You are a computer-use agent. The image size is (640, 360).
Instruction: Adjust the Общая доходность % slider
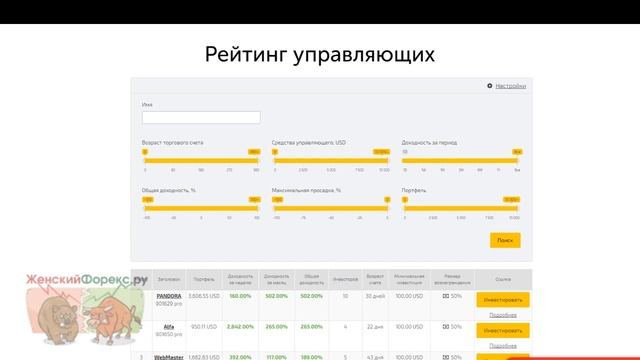[x=201, y=208]
